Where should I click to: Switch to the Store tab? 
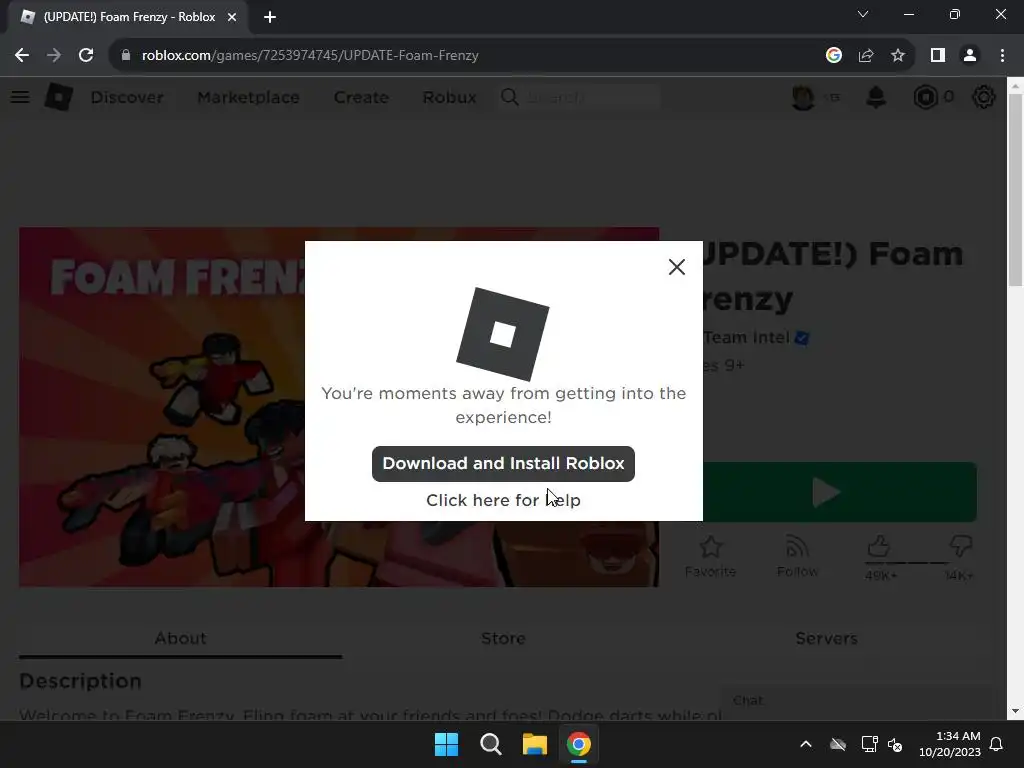pos(503,638)
